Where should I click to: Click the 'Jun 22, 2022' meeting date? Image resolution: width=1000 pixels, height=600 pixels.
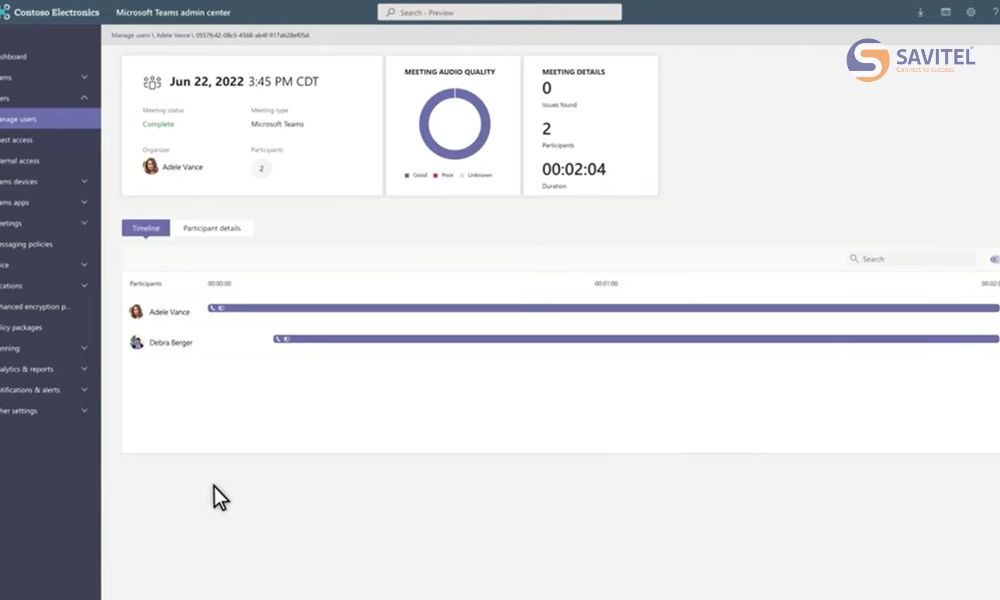pyautogui.click(x=207, y=82)
